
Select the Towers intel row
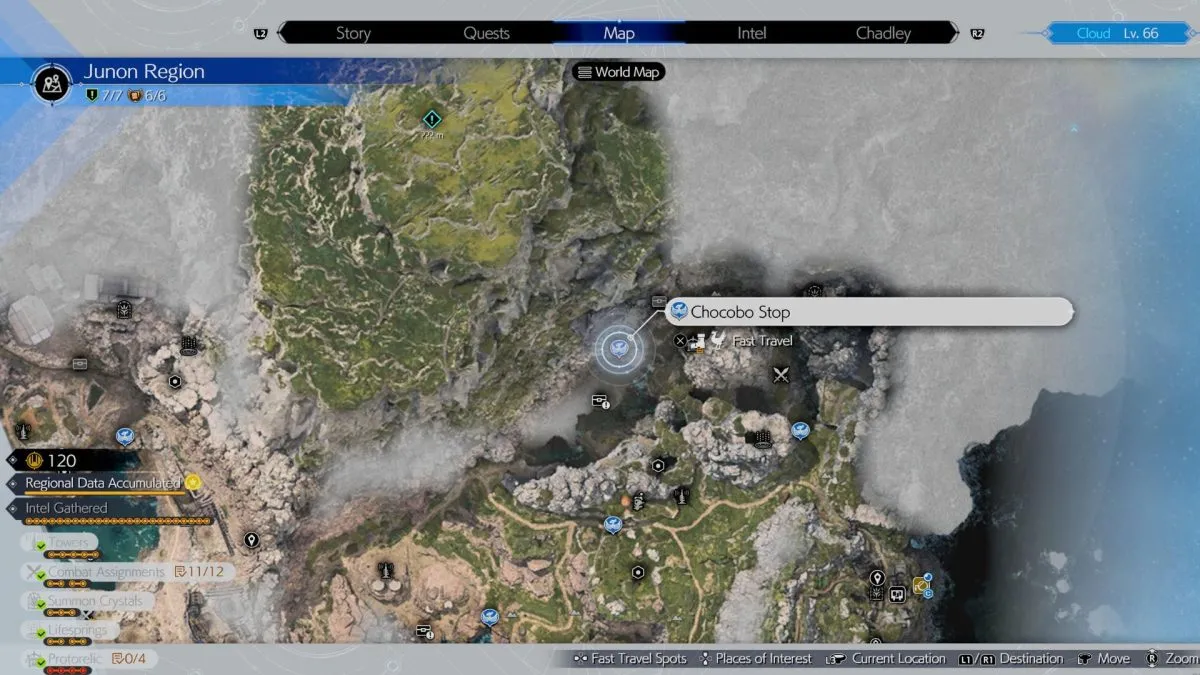pos(58,542)
